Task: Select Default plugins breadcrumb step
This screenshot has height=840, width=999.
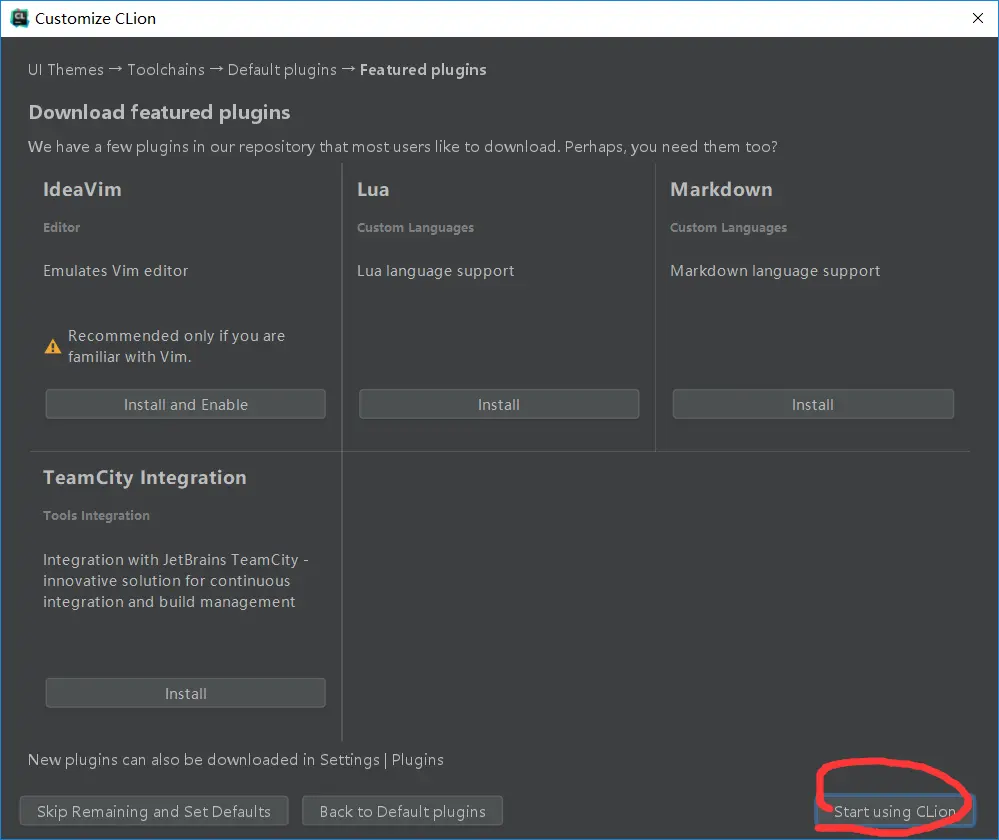Action: (x=282, y=69)
